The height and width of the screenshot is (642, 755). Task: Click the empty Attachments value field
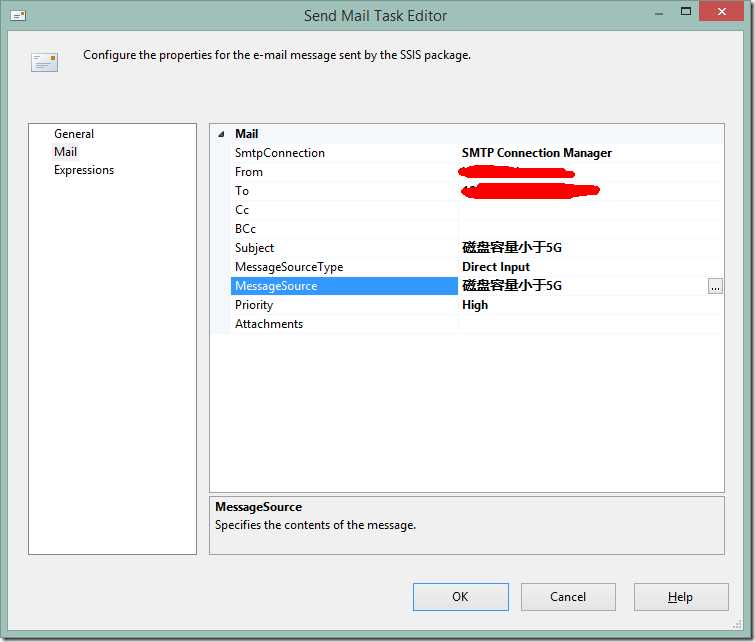(590, 324)
